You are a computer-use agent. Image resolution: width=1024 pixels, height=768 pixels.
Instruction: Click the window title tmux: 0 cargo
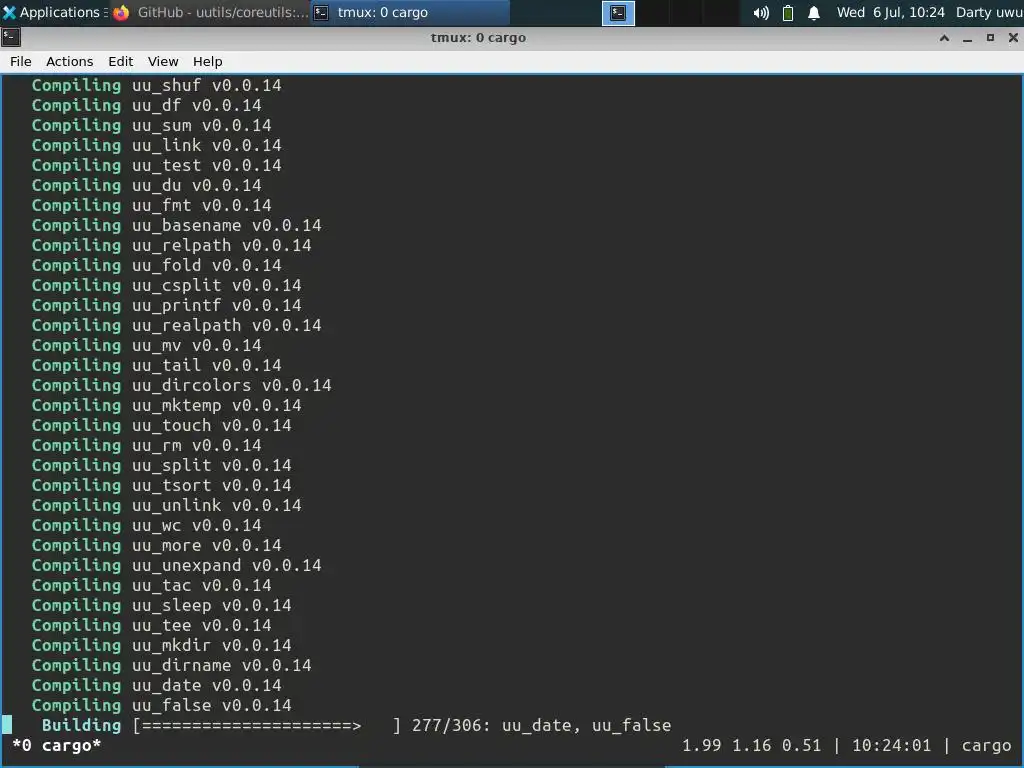click(478, 38)
